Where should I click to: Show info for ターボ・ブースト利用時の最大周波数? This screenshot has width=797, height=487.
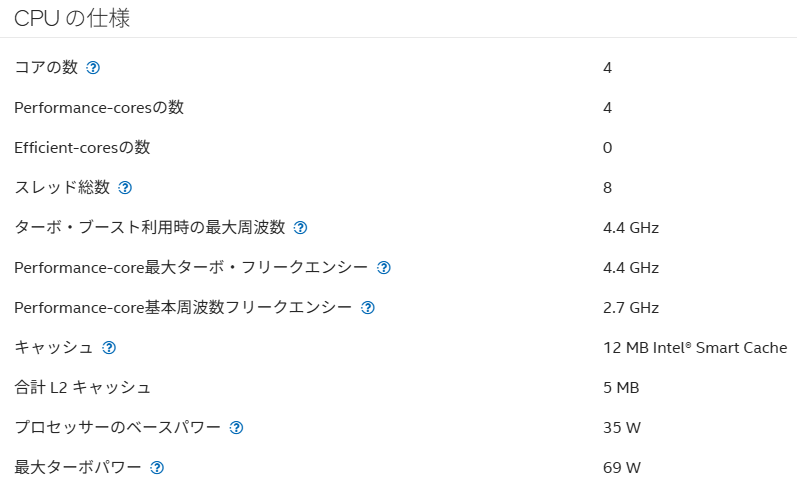coord(300,228)
